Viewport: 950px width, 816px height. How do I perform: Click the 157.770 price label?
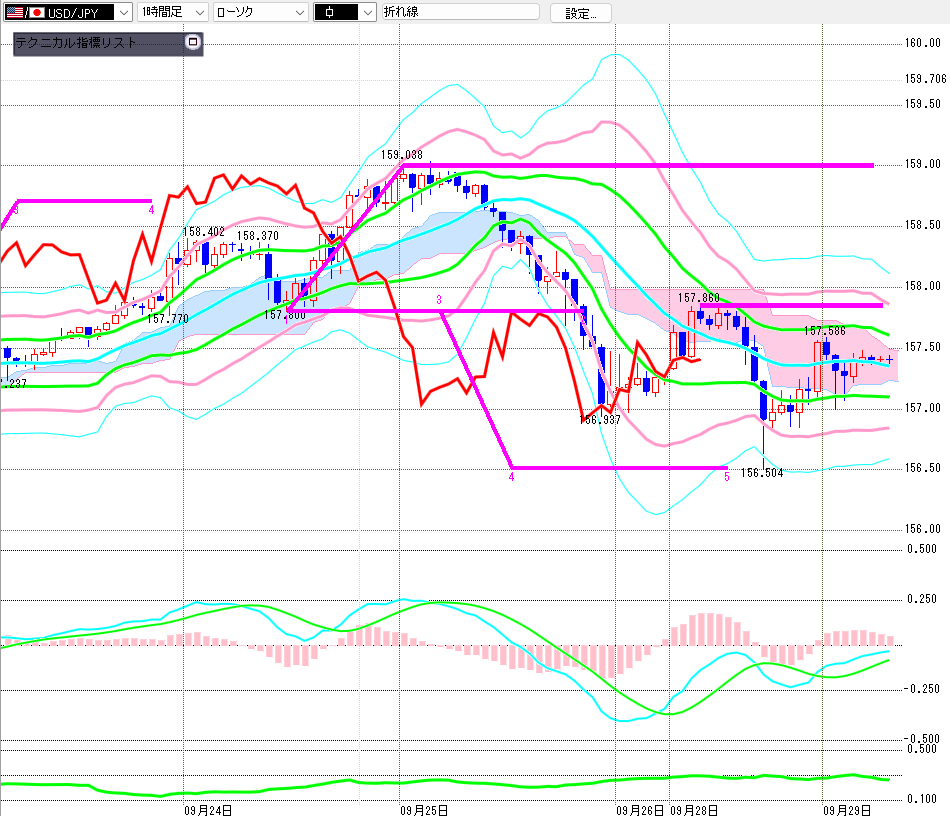[168, 319]
